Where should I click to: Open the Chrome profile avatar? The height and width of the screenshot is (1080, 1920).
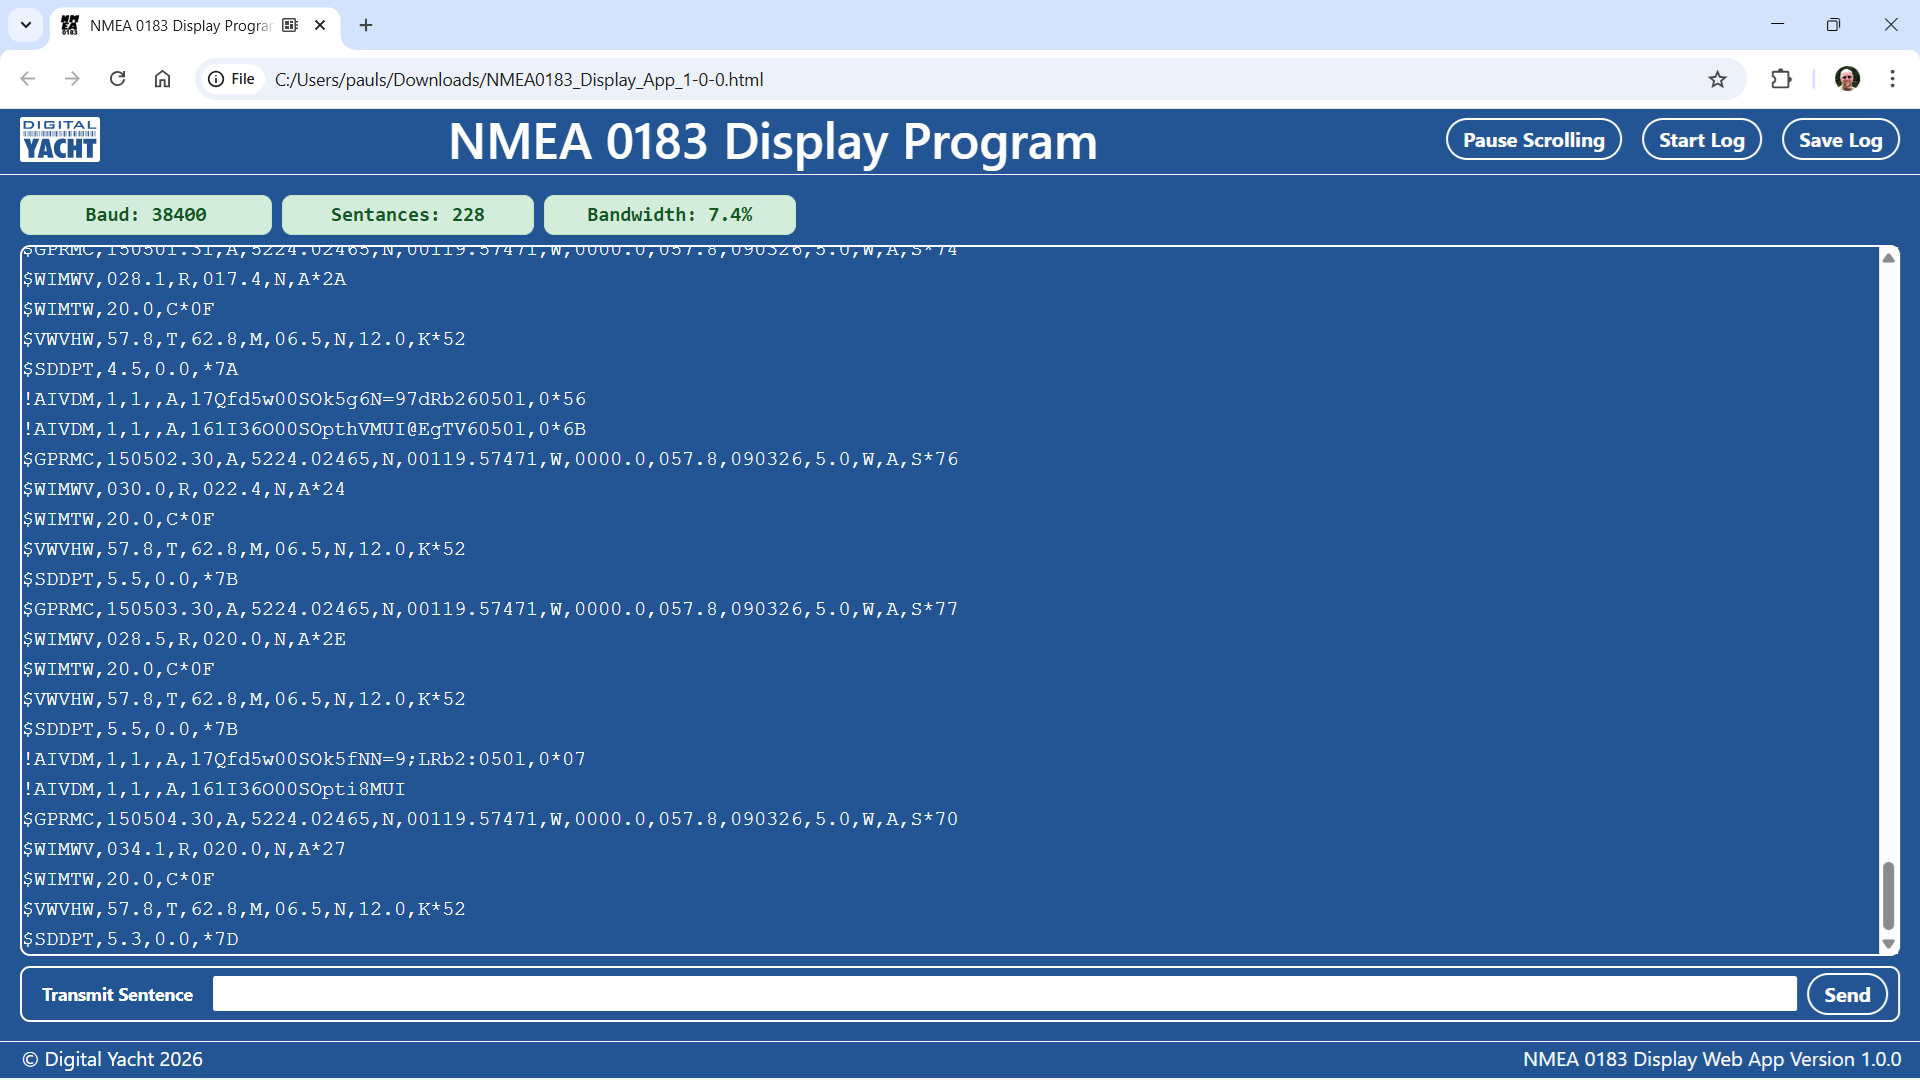click(1847, 80)
